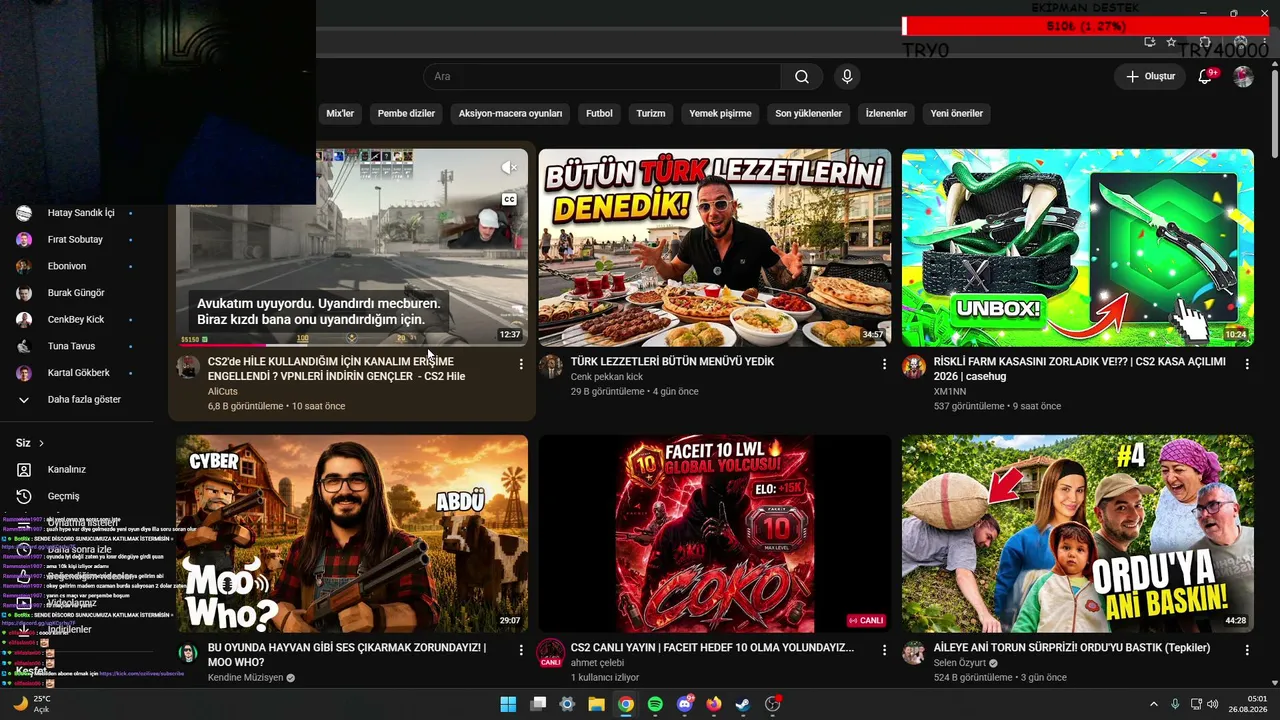The image size is (1280, 720).
Task: Seek in the CS2 video preview progress bar
Action: 352,346
